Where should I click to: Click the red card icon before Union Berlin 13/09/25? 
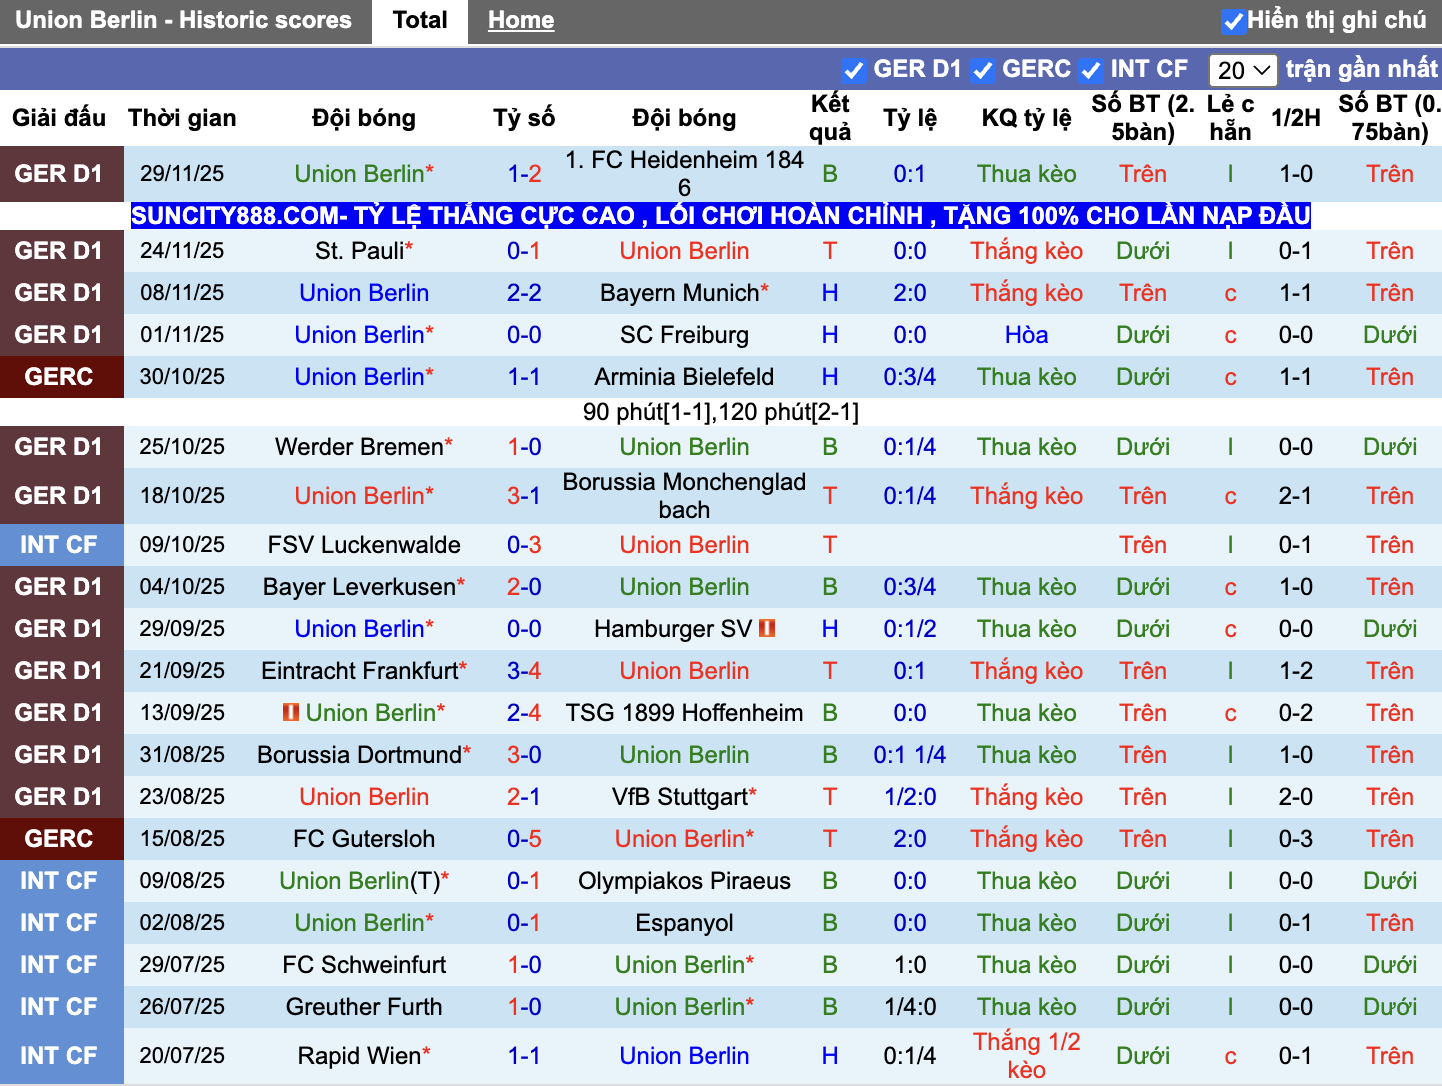[291, 713]
